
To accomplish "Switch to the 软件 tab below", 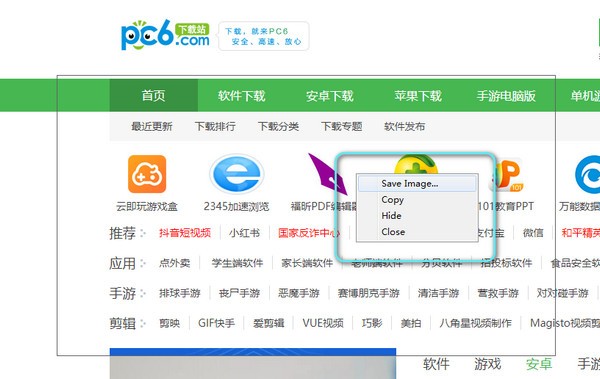I will pos(436,364).
